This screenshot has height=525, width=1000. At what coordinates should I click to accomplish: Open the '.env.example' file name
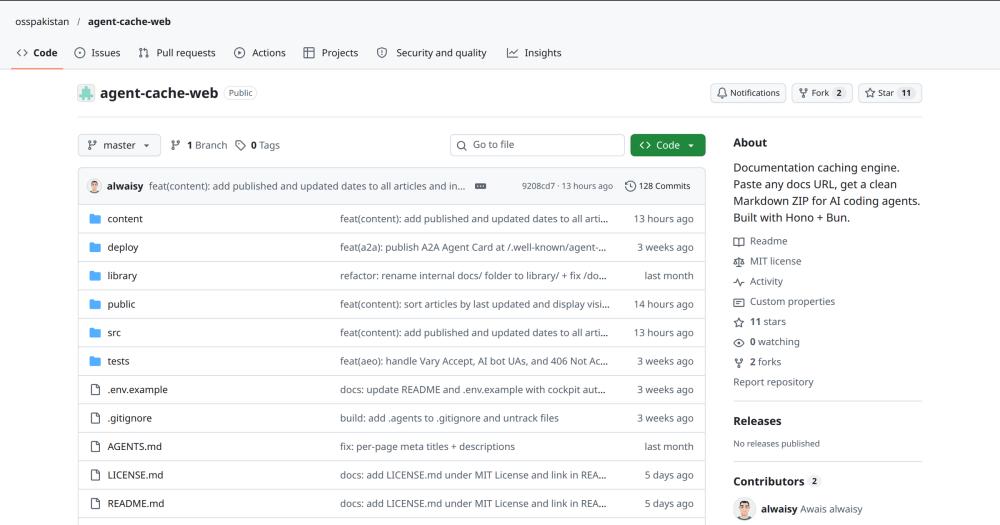click(138, 390)
